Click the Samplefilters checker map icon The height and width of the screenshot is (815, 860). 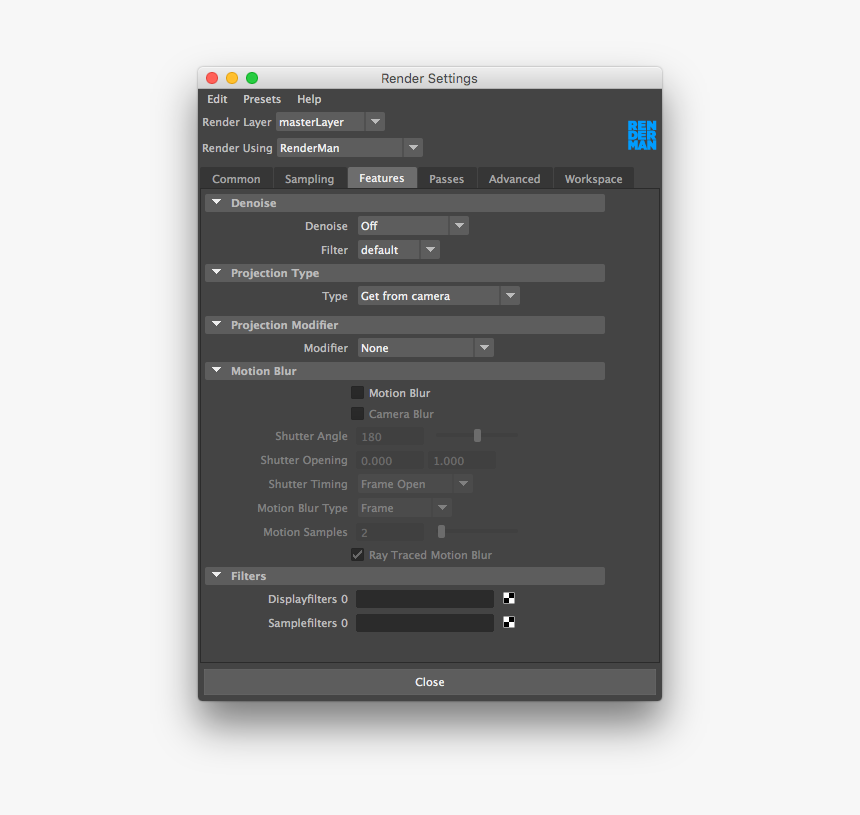[509, 622]
